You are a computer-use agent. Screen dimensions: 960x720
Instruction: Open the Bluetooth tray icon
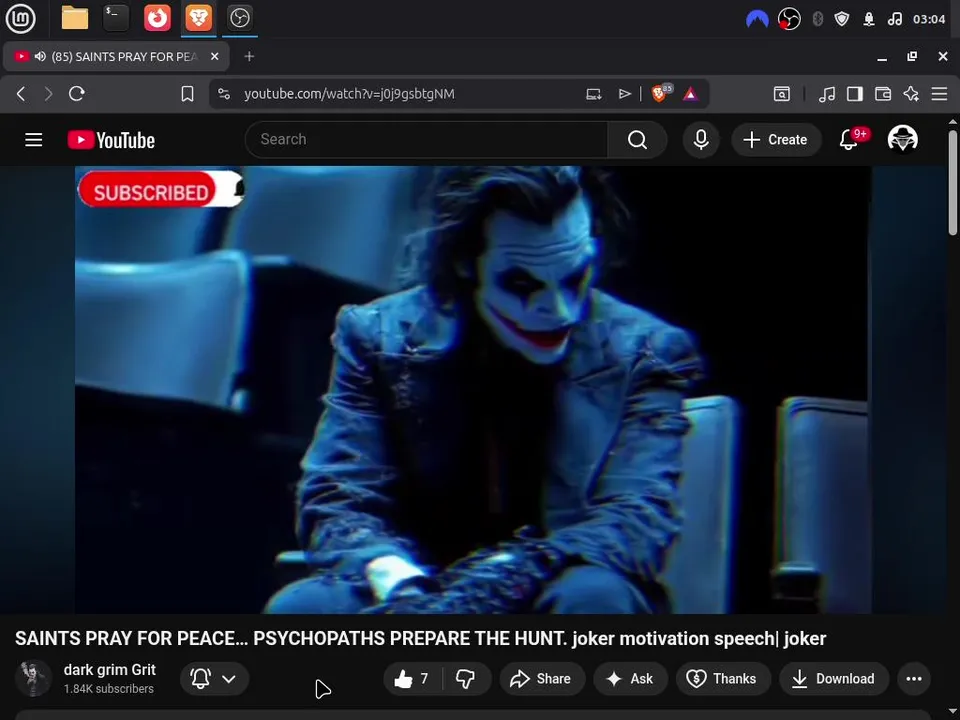coord(817,20)
